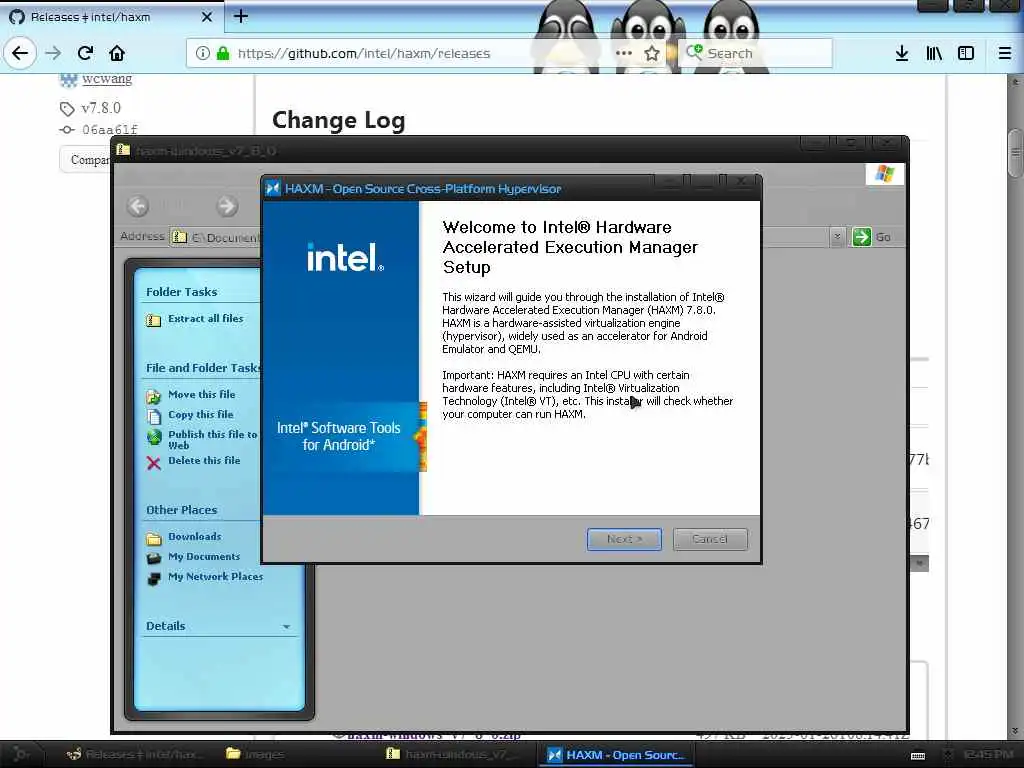
Task: Click Explorer window Back arrow
Action: point(138,206)
